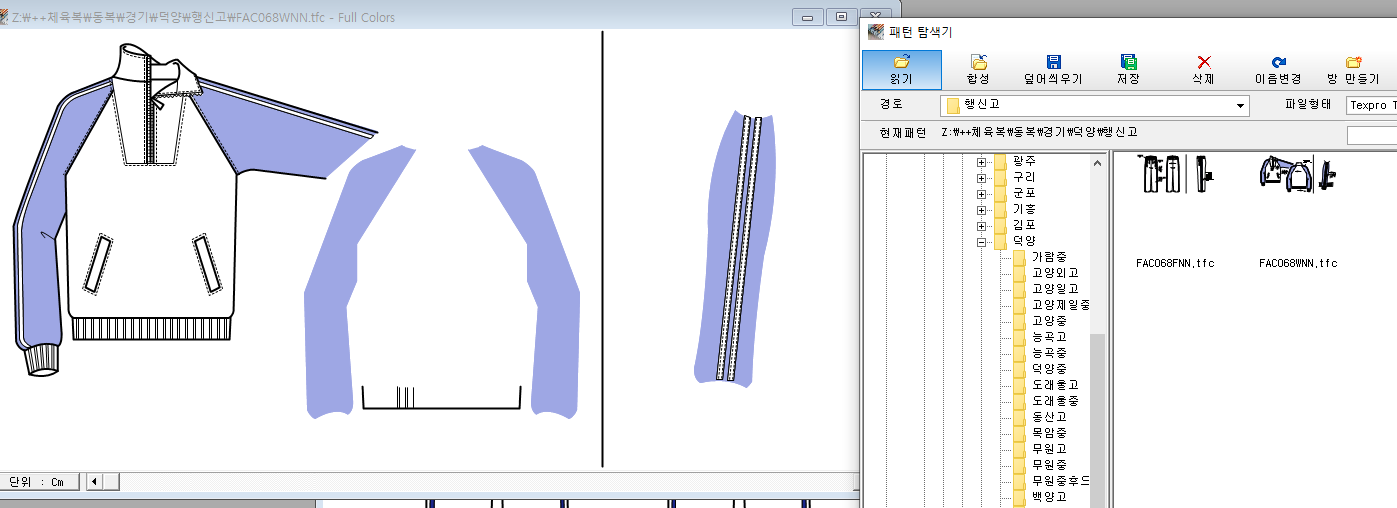The height and width of the screenshot is (508, 1397).
Task: Click the 덮어씌우기 (Overwrite) save icon
Action: pyautogui.click(x=1053, y=69)
